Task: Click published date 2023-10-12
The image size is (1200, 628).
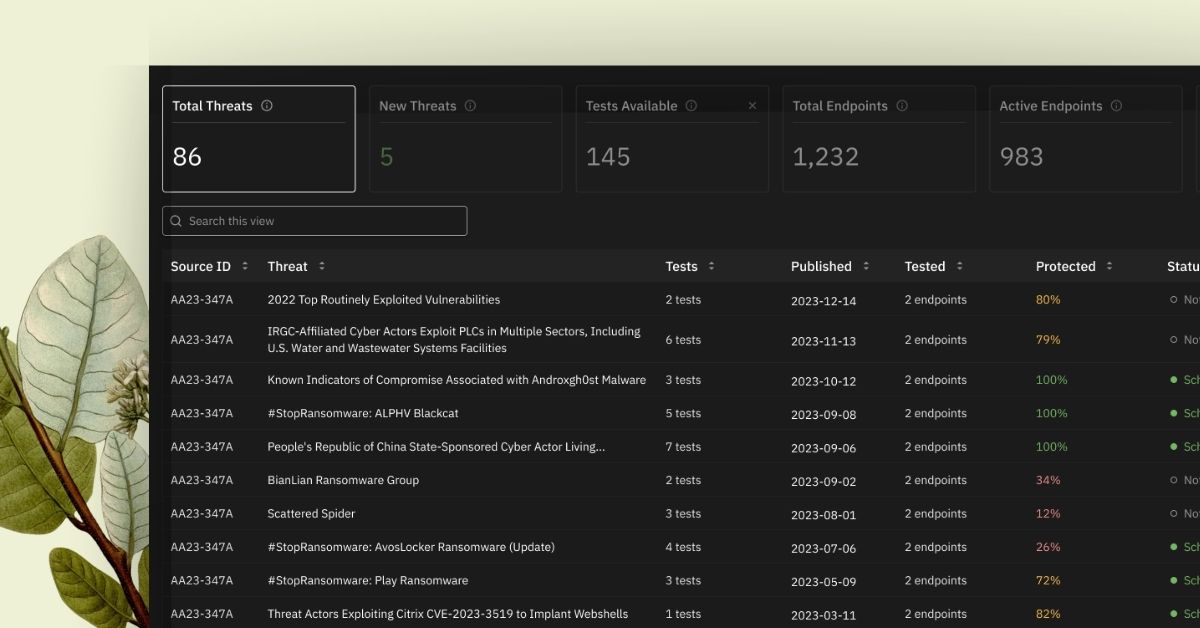Action: tap(823, 381)
